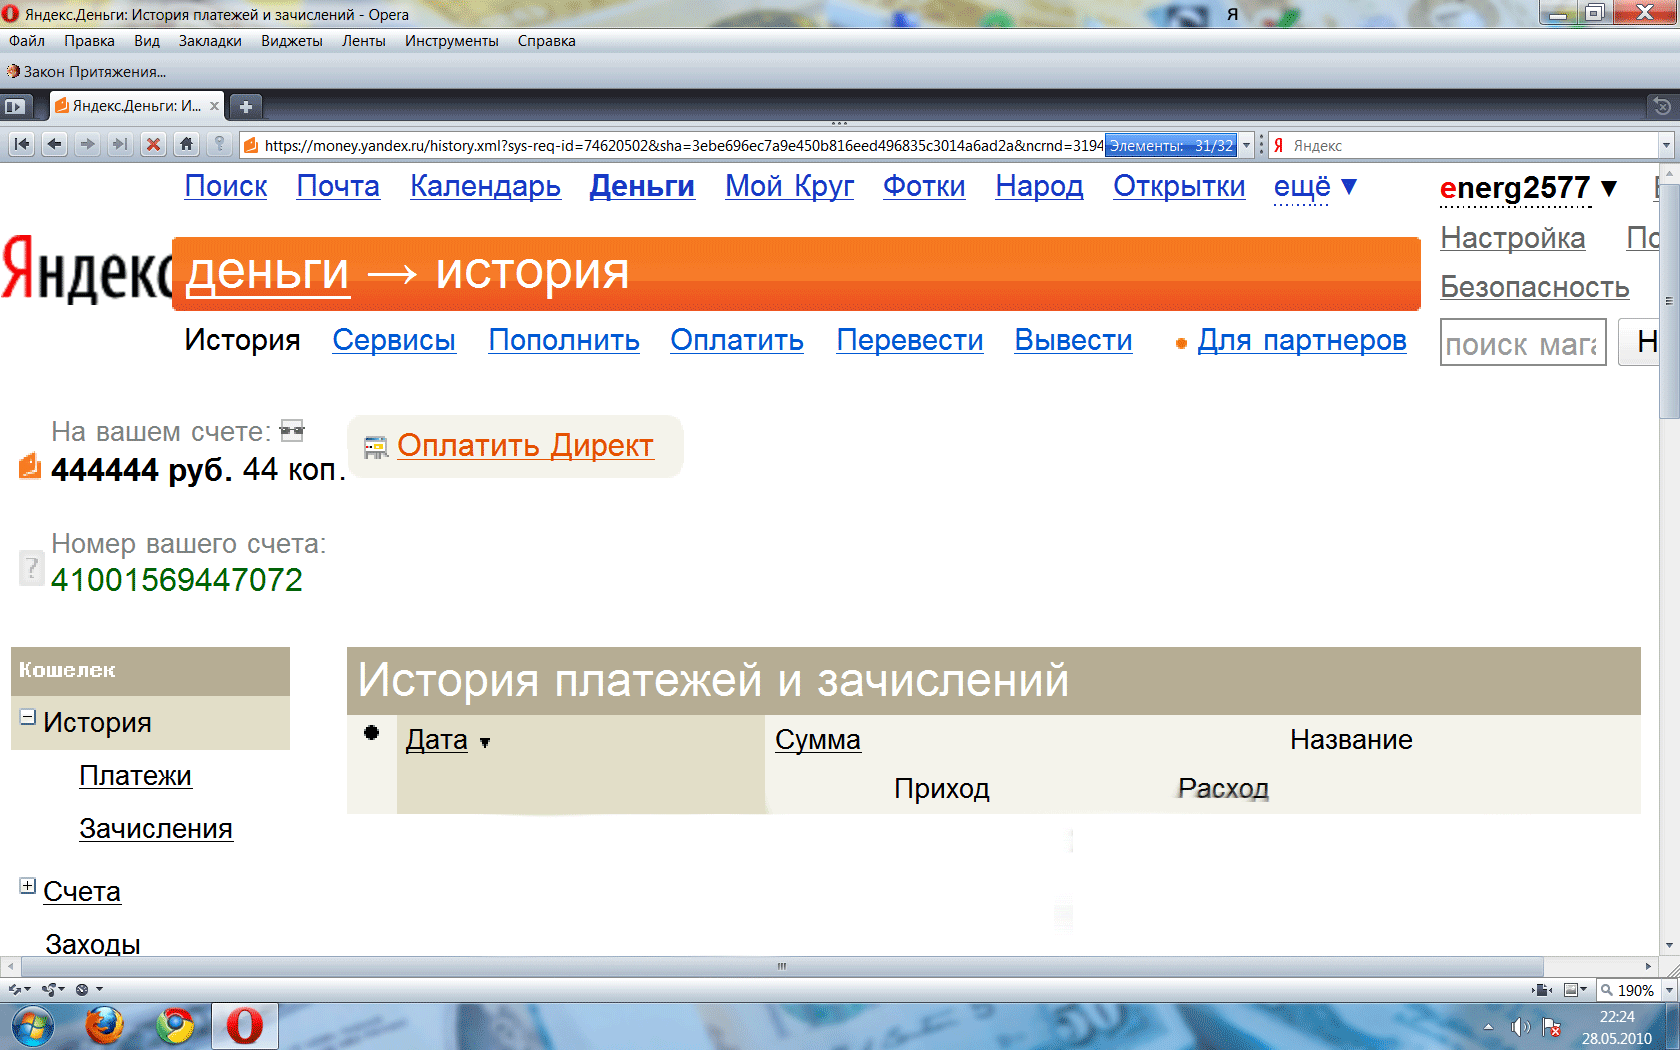Open closed tabs trash icon
The image size is (1680, 1050).
point(1662,106)
